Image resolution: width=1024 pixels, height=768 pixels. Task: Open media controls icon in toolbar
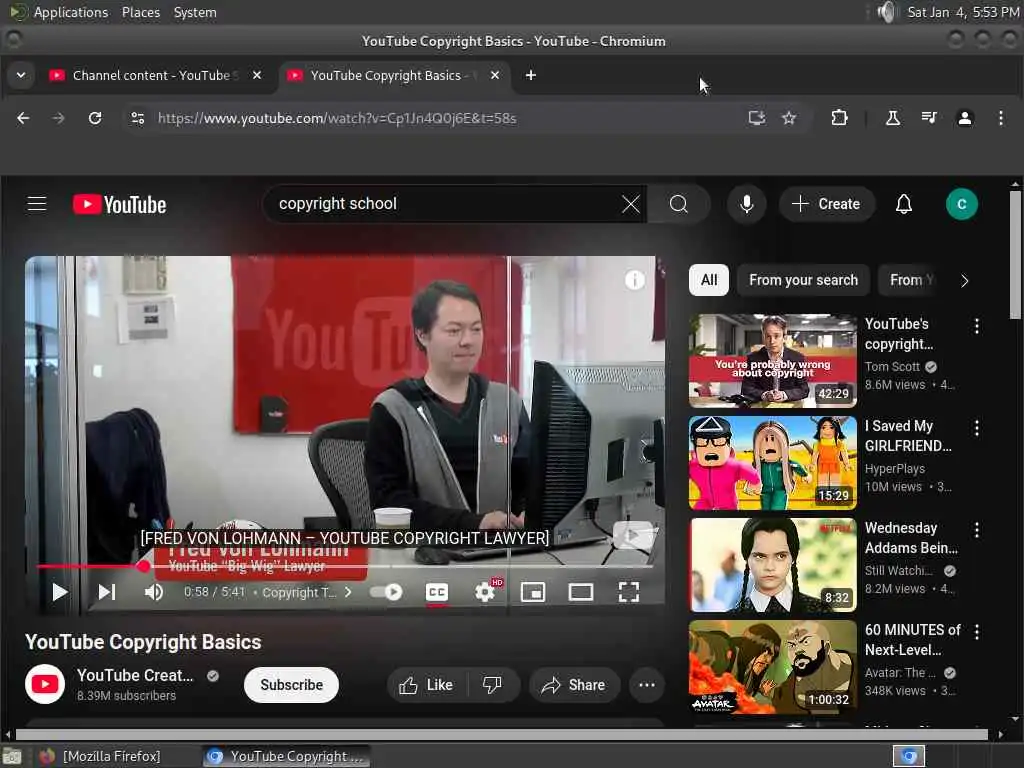(x=929, y=118)
